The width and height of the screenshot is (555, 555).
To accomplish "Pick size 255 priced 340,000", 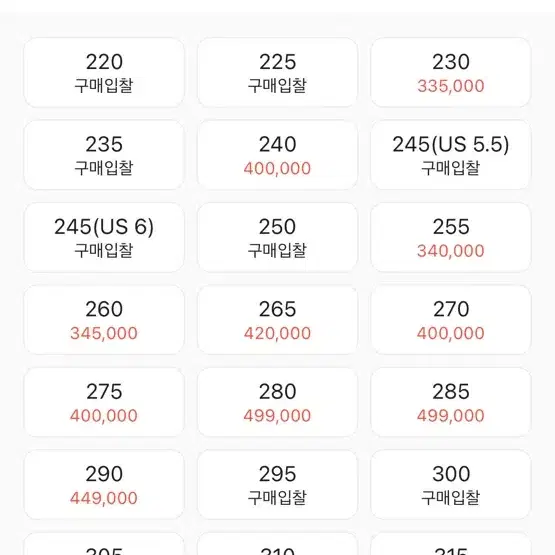I will coord(451,238).
